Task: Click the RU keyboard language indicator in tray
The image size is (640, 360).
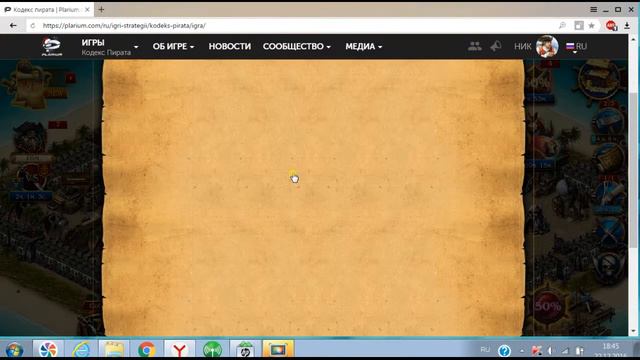Action: point(485,350)
